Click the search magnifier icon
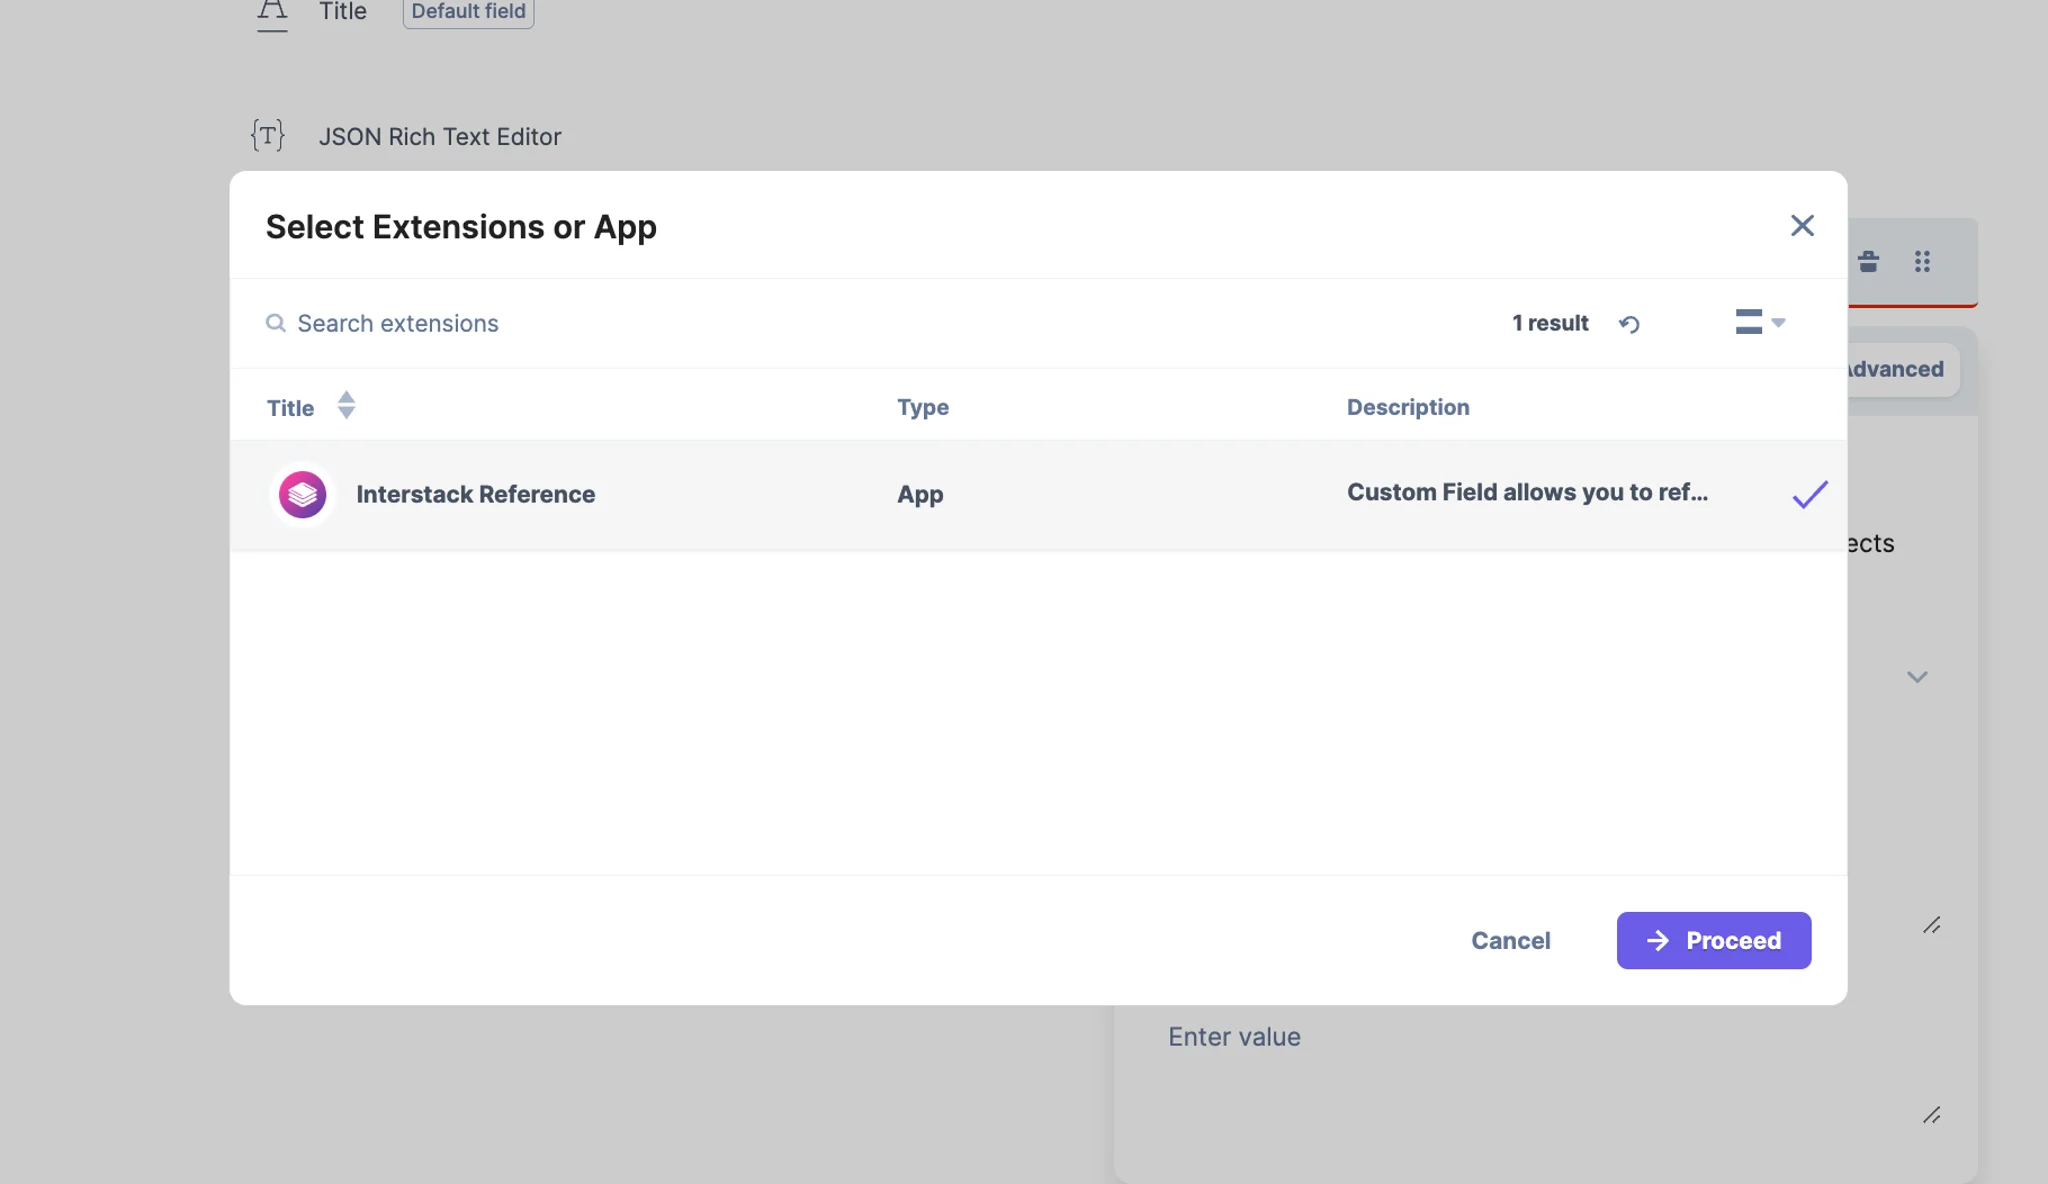The image size is (2048, 1184). pyautogui.click(x=275, y=323)
